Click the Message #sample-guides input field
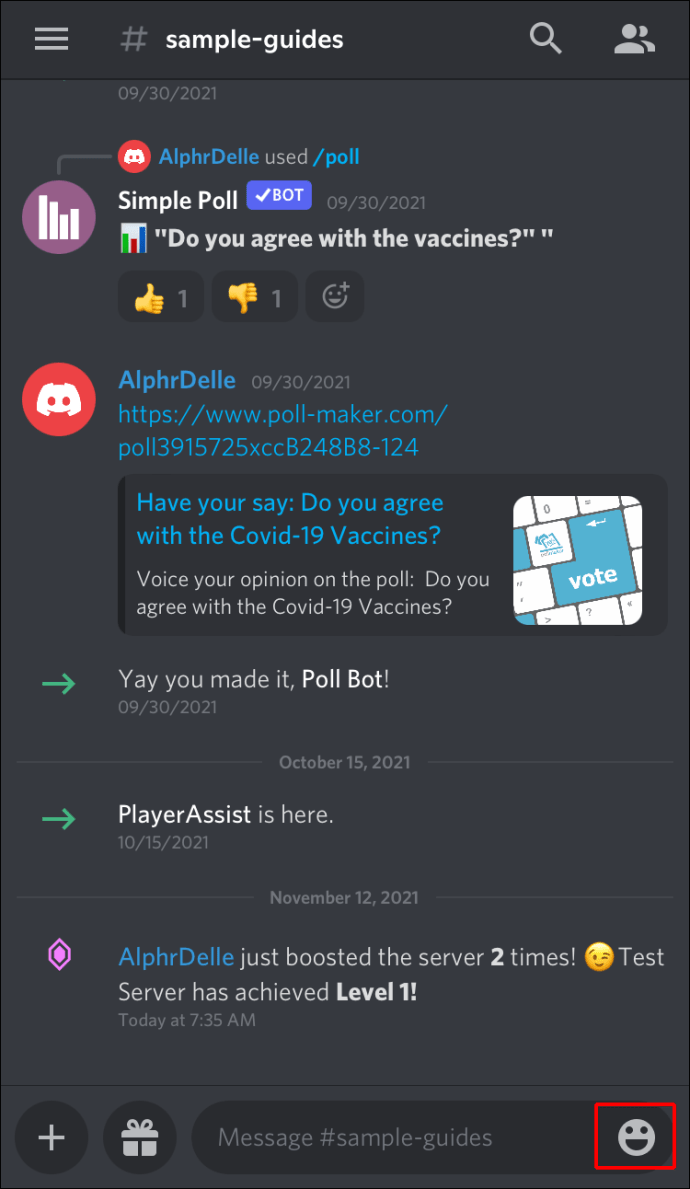Viewport: 690px width, 1189px height. (394, 1137)
